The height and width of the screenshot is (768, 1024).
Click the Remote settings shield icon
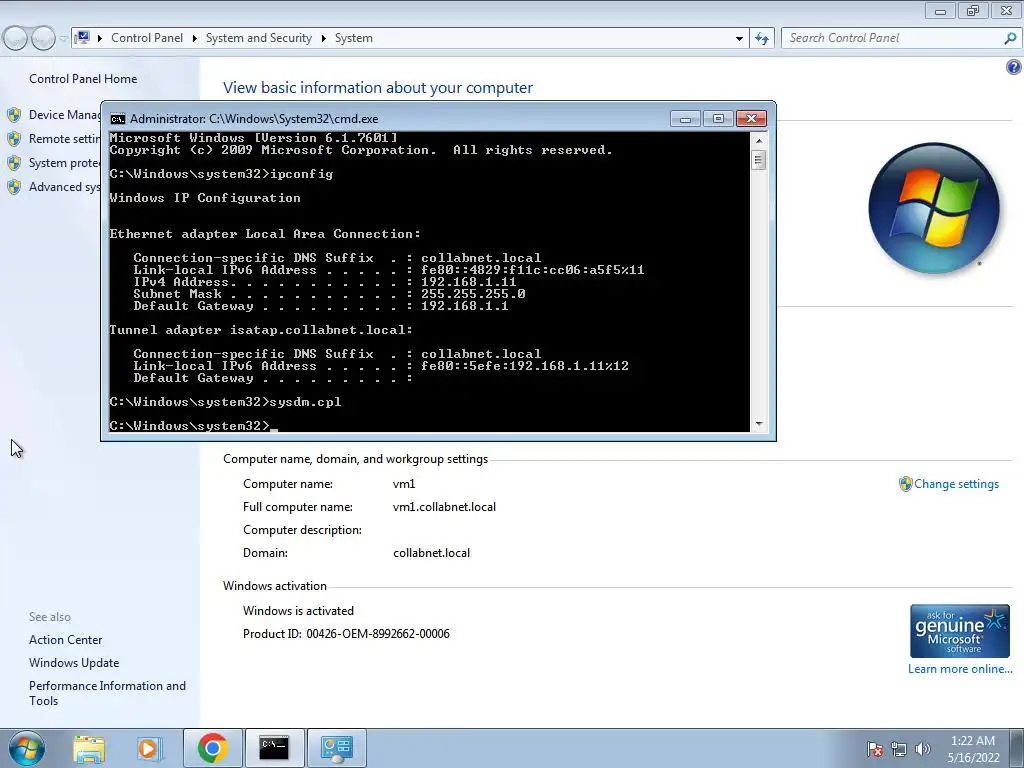tap(14, 139)
